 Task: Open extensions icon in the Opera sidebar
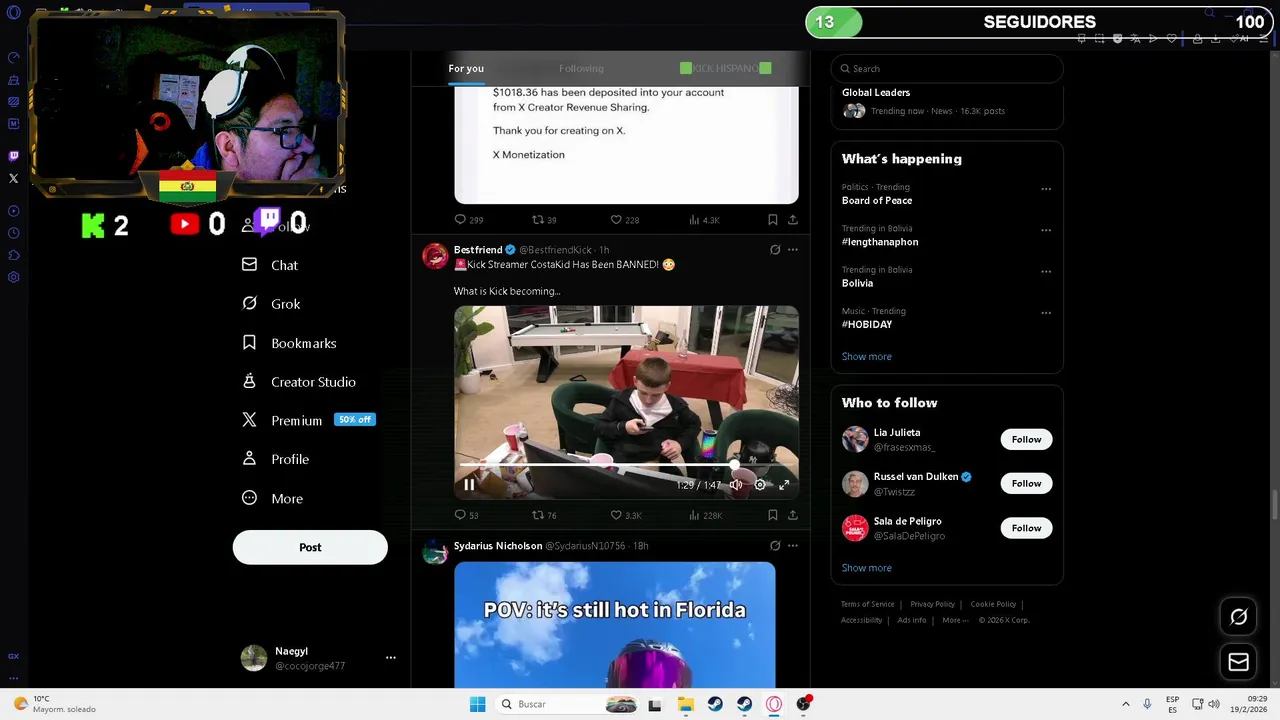[13, 255]
